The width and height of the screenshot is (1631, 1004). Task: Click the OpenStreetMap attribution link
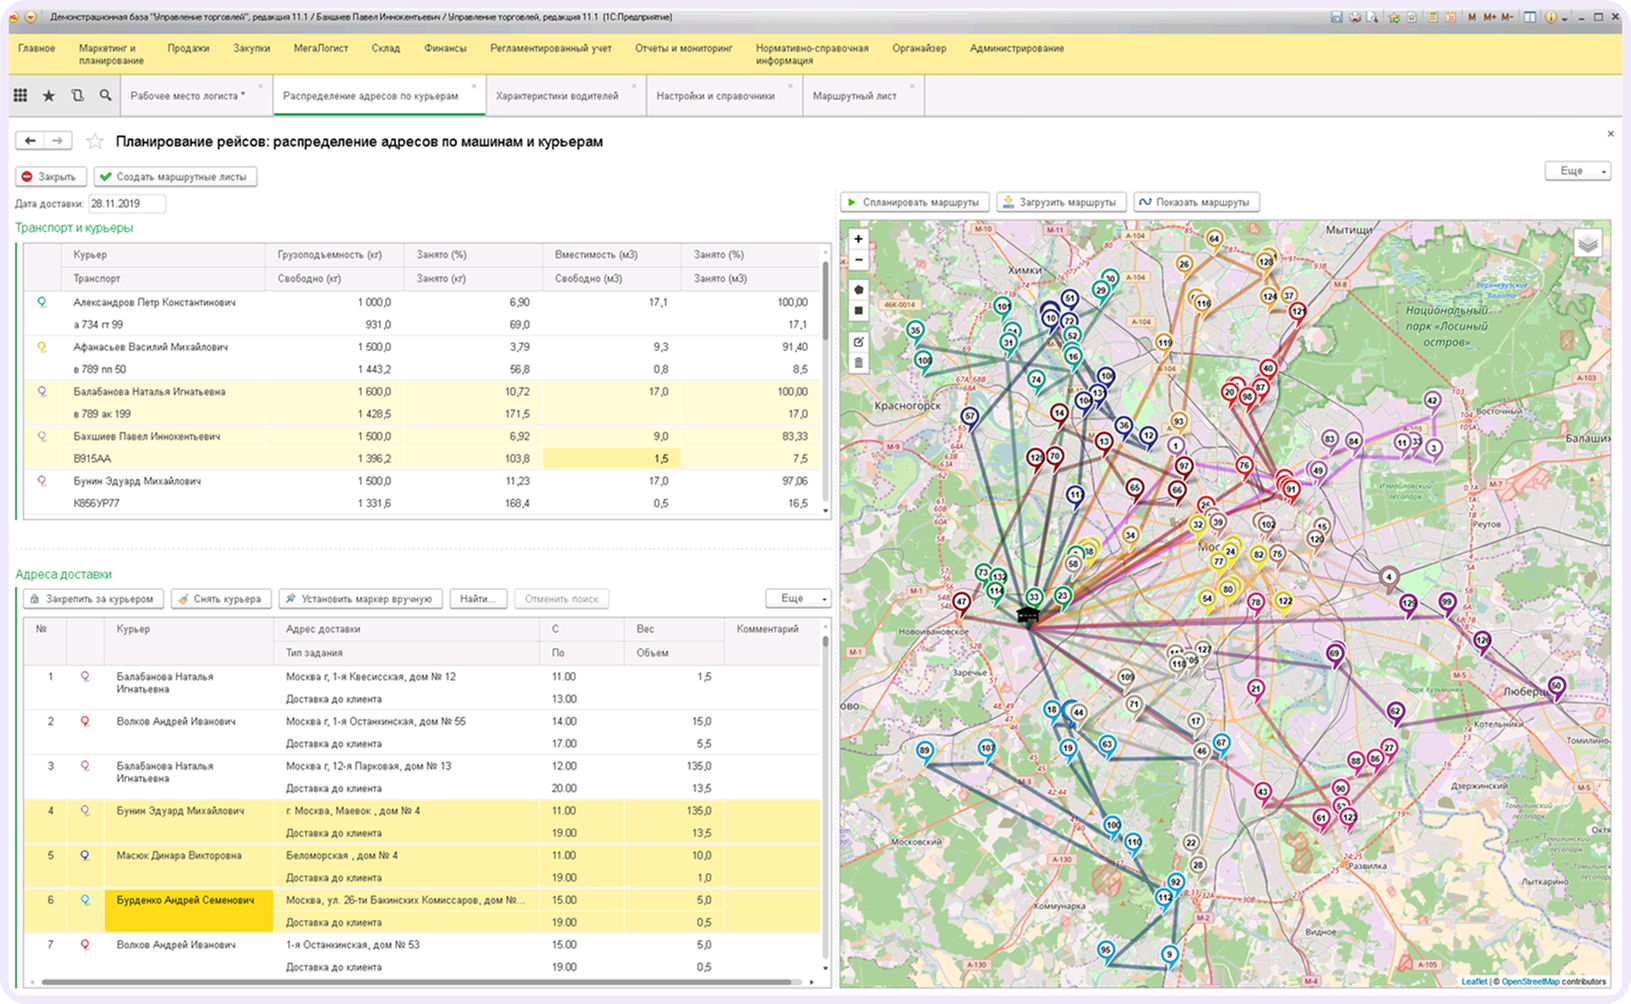click(x=1531, y=982)
